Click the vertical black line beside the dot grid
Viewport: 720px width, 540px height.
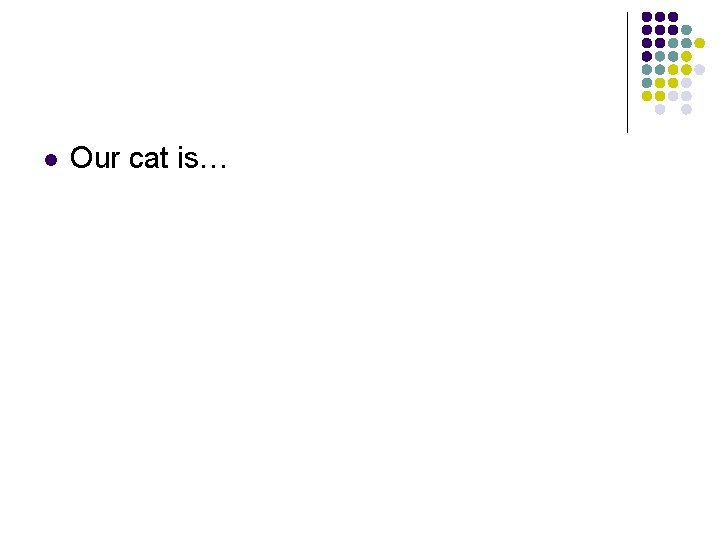pyautogui.click(x=627, y=73)
